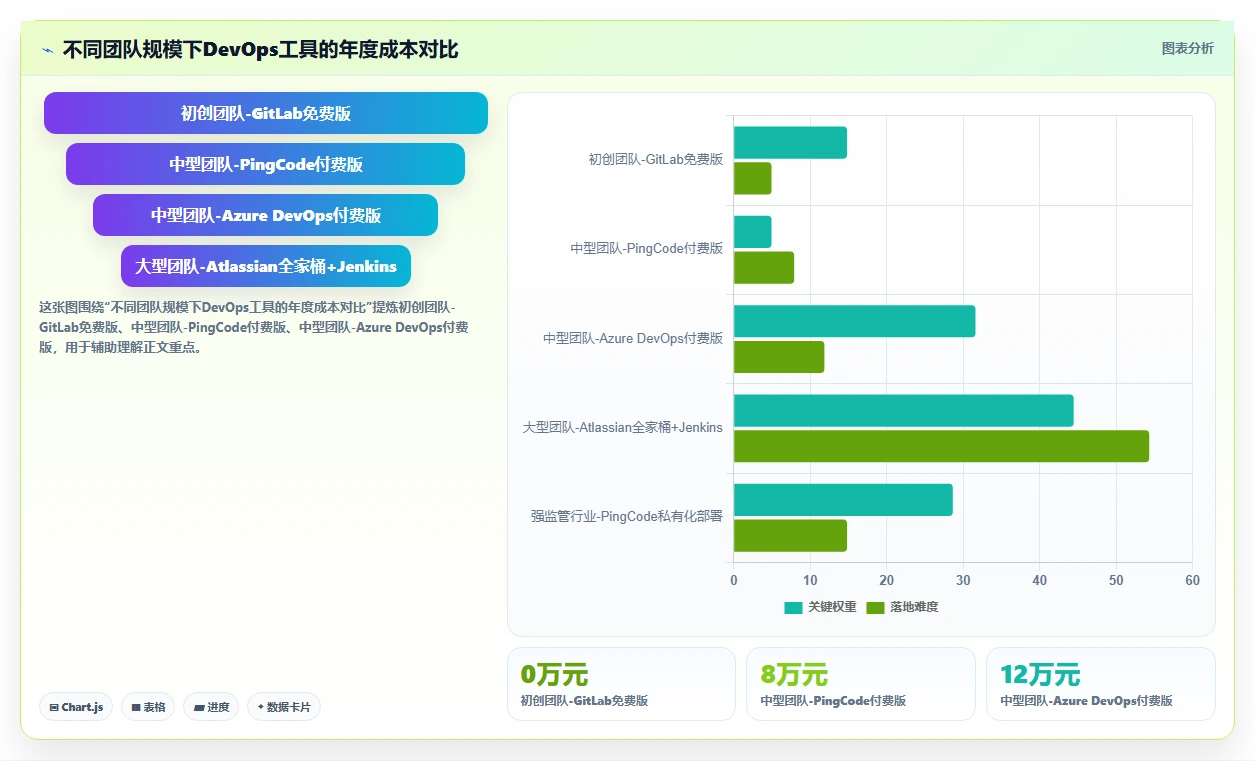Click 中型团队-Azure DevOps付费版 caption under 12万元

pos(1086,701)
